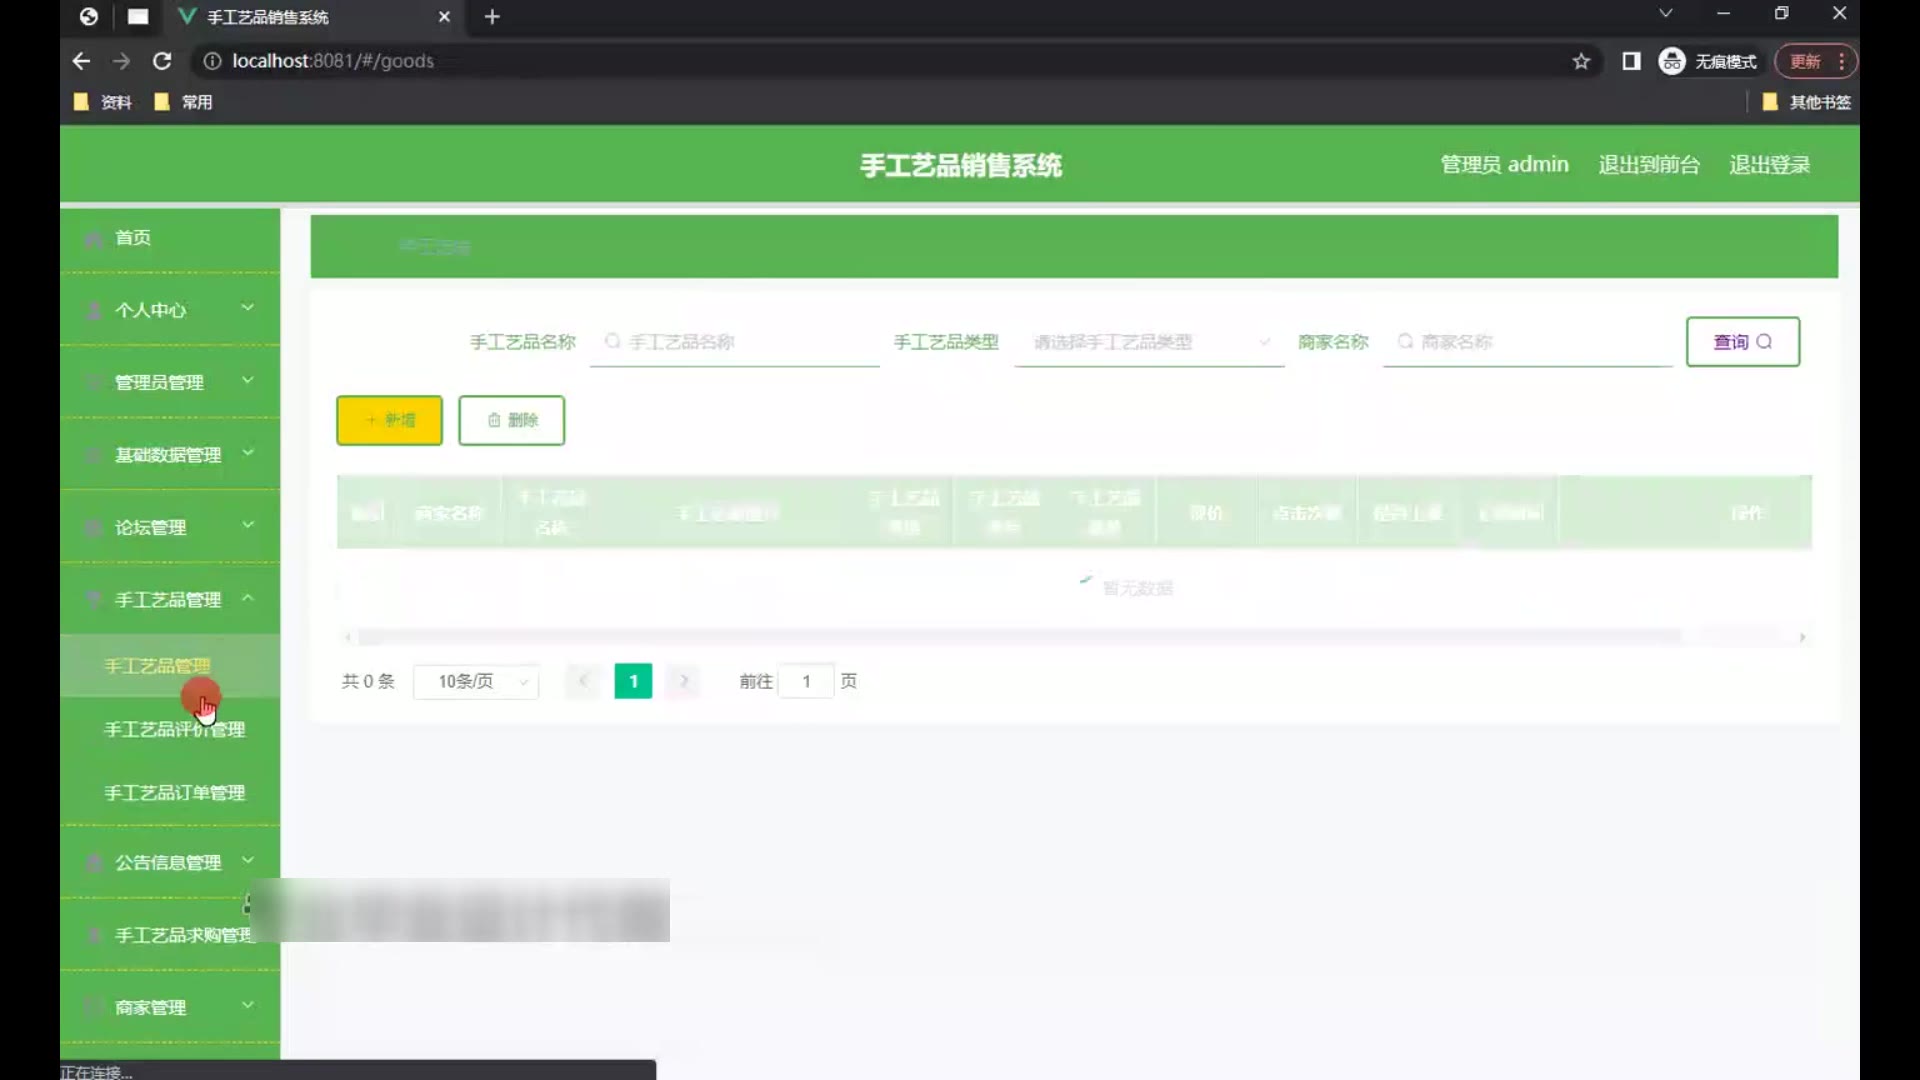The height and width of the screenshot is (1080, 1920).
Task: Bookmark this page with star icon
Action: [1581, 61]
